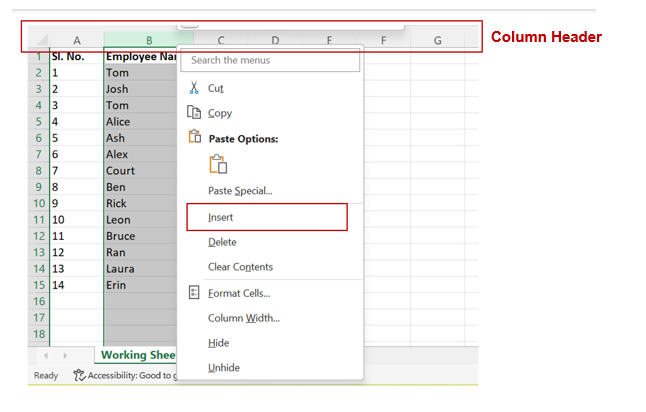Click the Accessibility status icon
Image resolution: width=646 pixels, height=412 pixels.
pos(79,375)
